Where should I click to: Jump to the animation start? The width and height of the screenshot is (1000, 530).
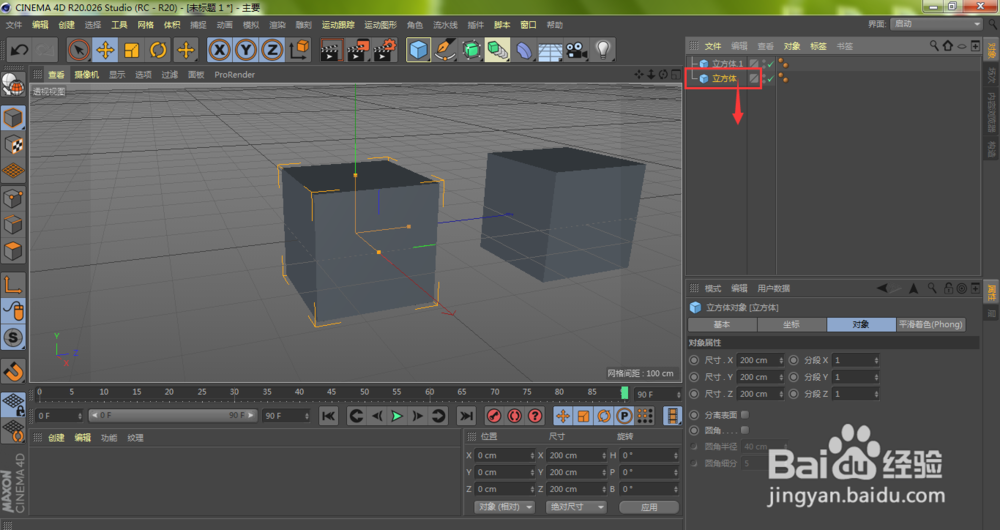tap(328, 416)
